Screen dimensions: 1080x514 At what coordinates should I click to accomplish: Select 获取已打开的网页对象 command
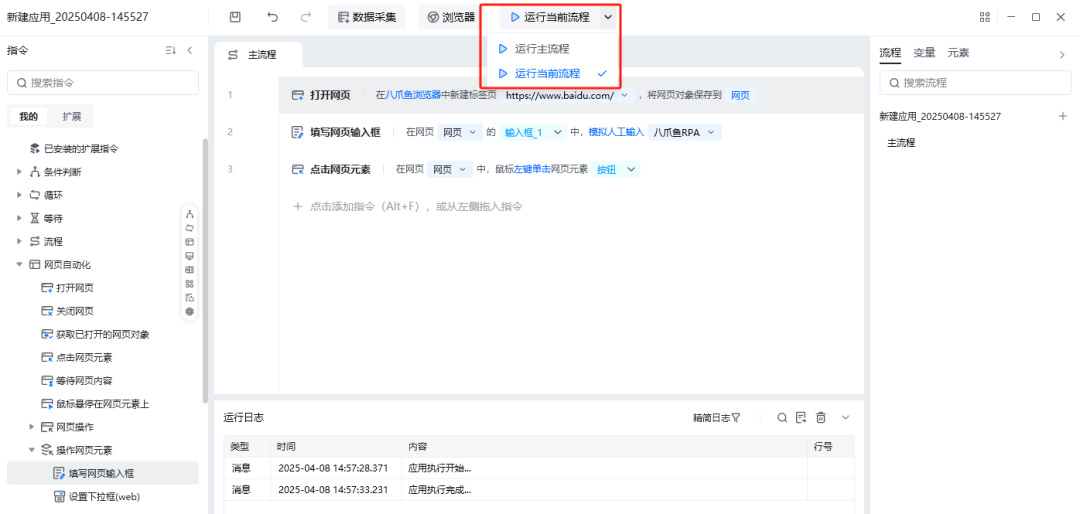coord(96,335)
